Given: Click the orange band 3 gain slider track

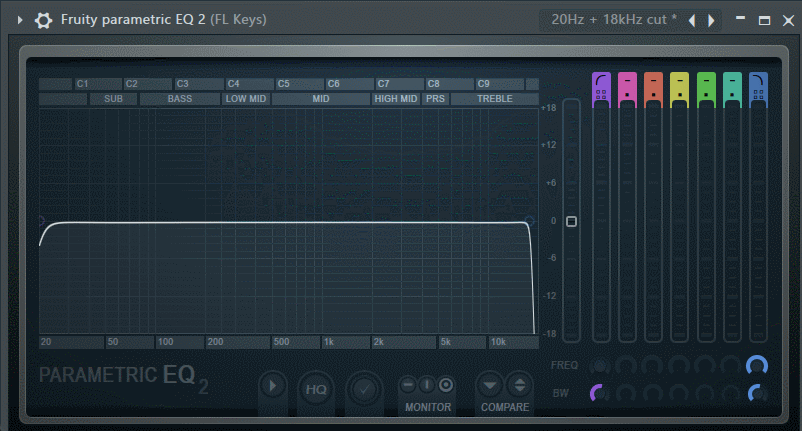Looking at the screenshot, I should click(x=653, y=222).
